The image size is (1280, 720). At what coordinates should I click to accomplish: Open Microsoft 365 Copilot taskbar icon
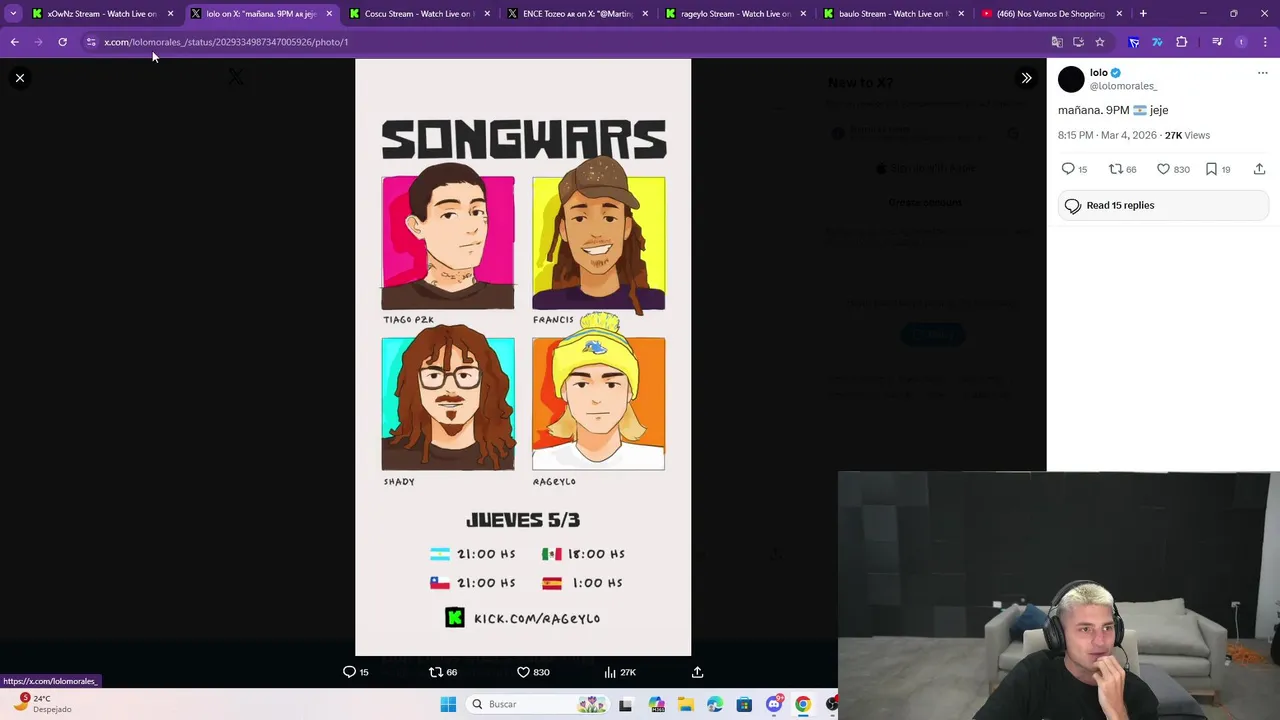657,704
